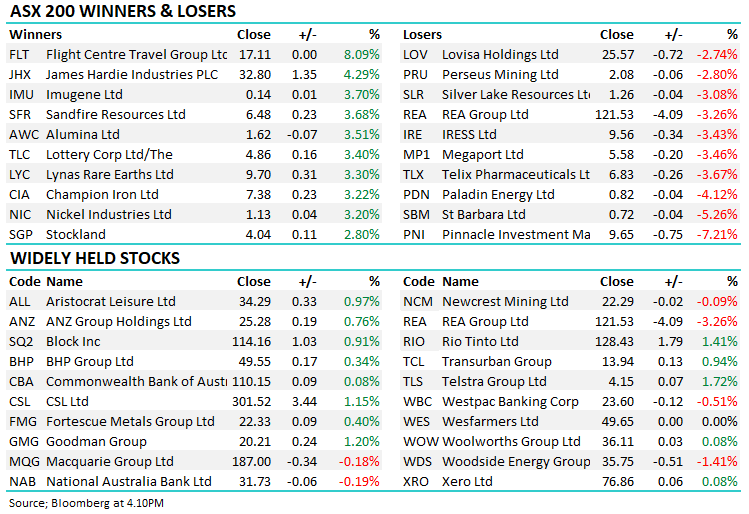The width and height of the screenshot is (749, 514).
Task: Click the Losers column header
Action: (422, 35)
